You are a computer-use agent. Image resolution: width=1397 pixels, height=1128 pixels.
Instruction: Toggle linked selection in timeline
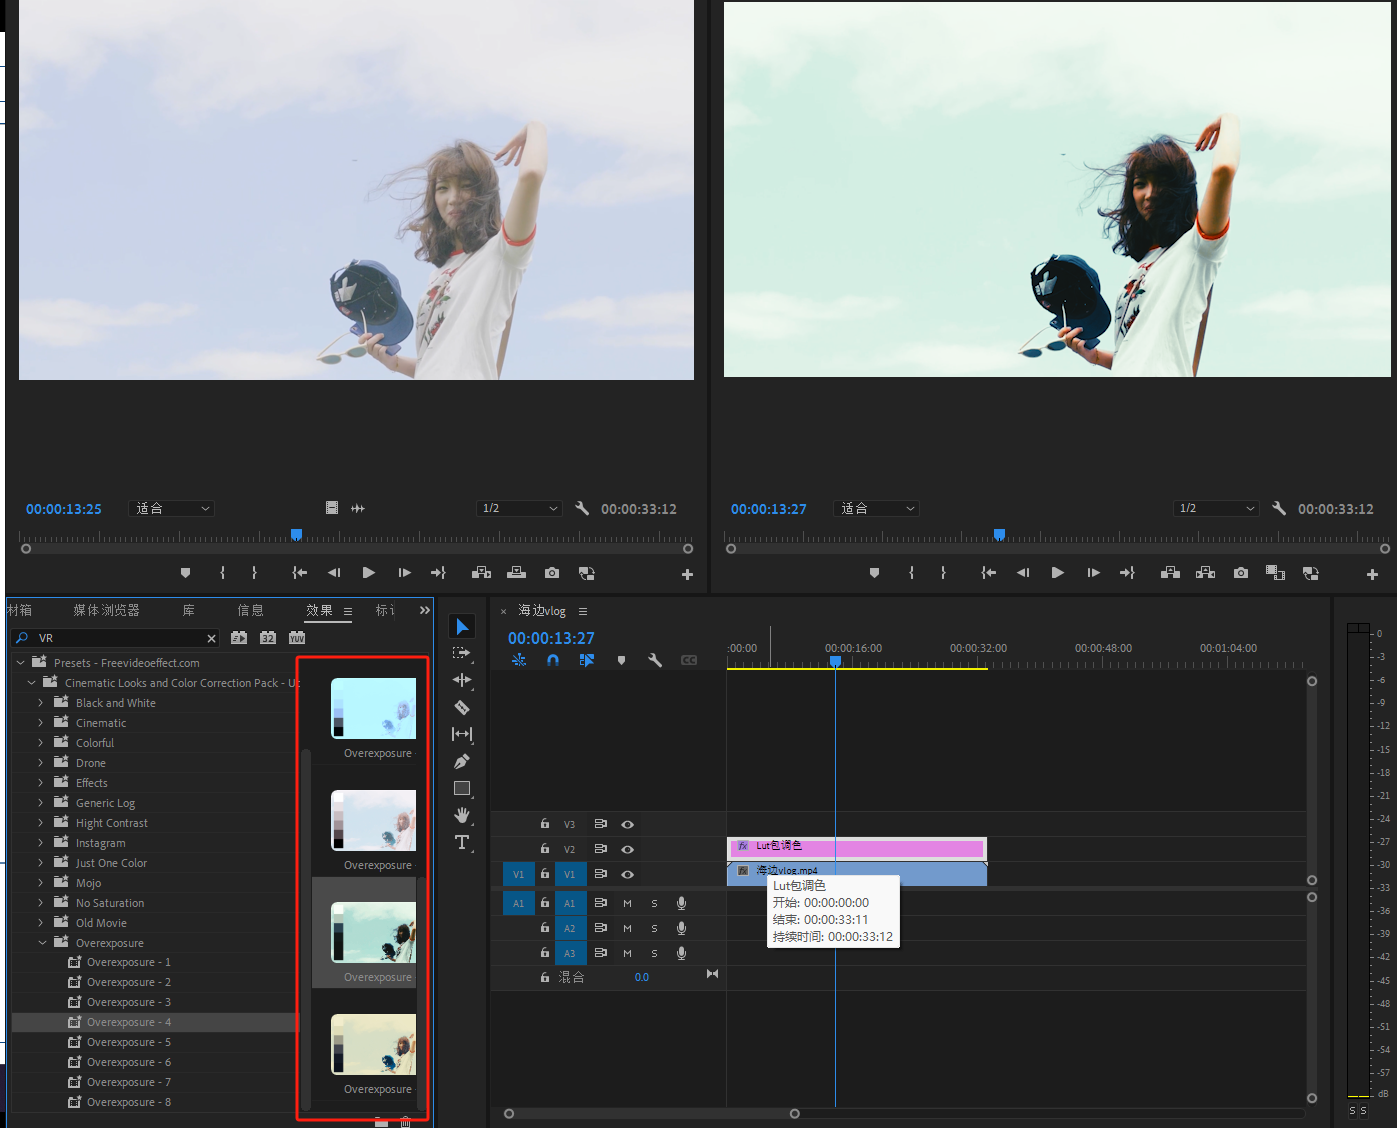click(x=586, y=660)
